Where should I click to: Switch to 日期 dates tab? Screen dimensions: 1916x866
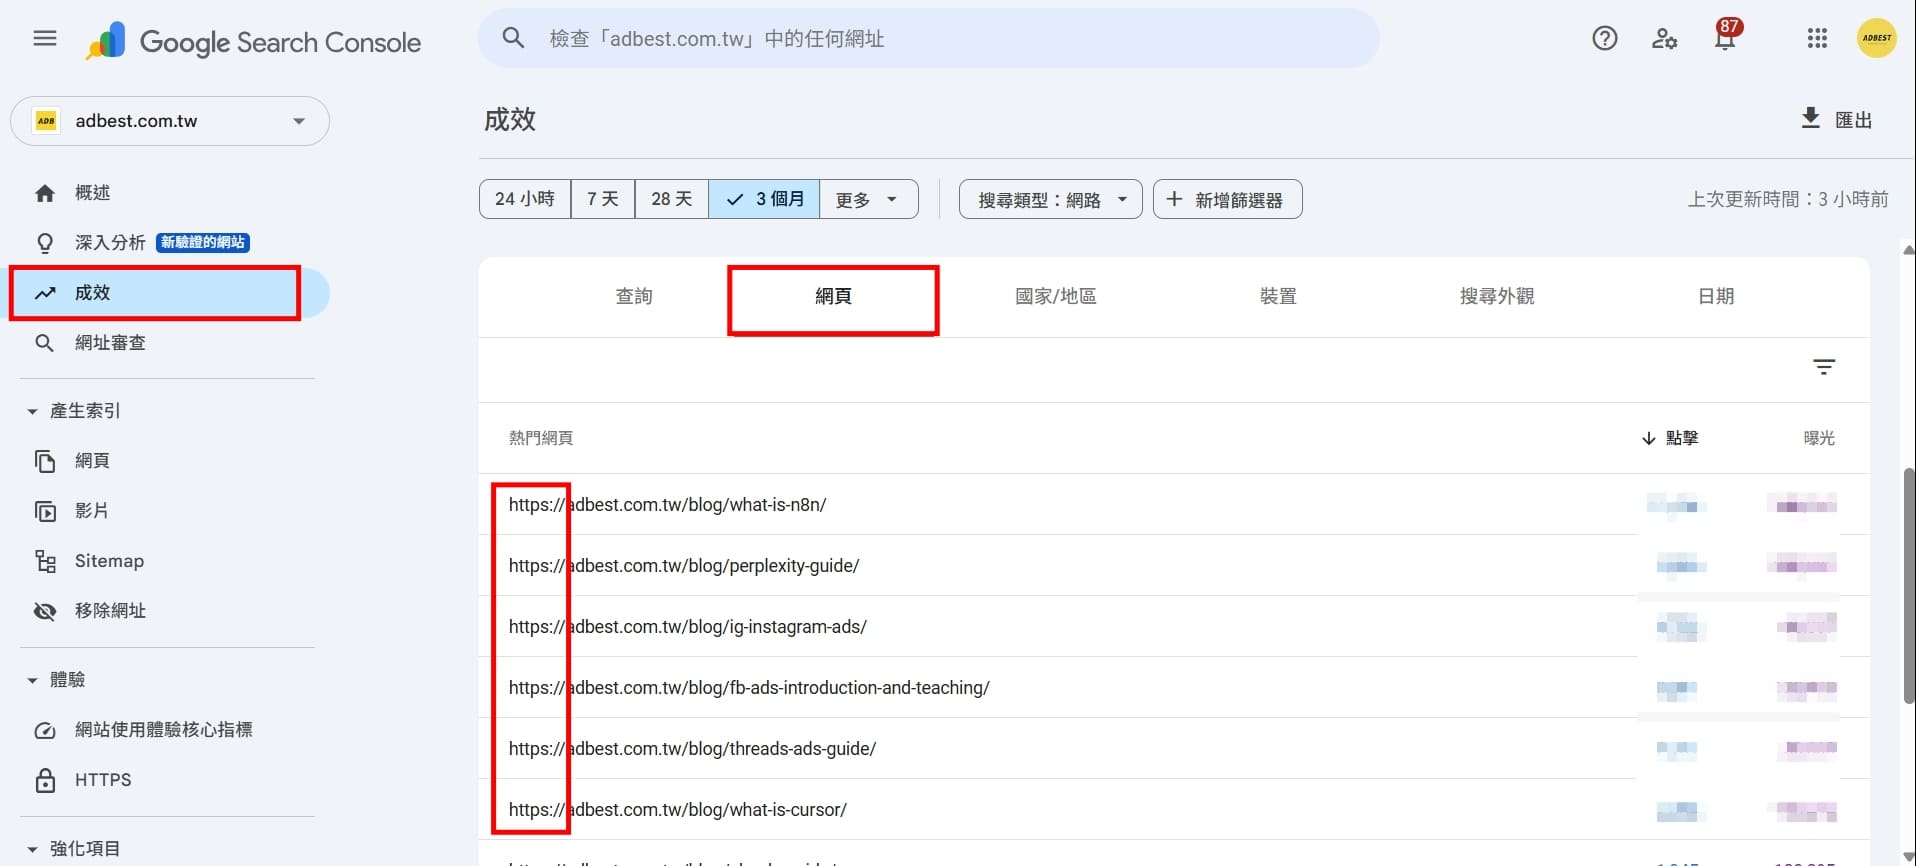coord(1716,296)
